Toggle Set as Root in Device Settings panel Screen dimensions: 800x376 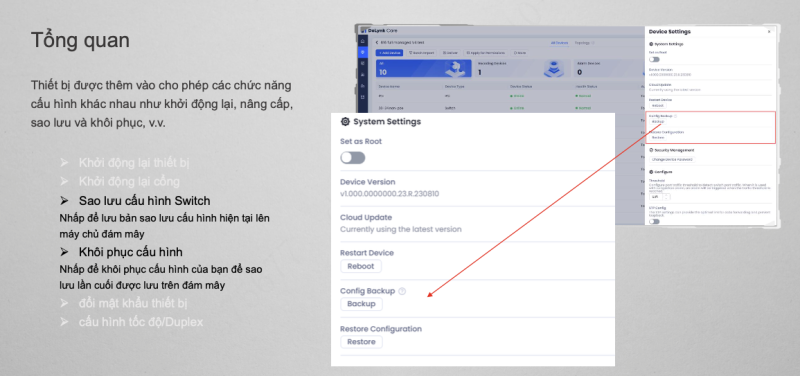click(654, 60)
